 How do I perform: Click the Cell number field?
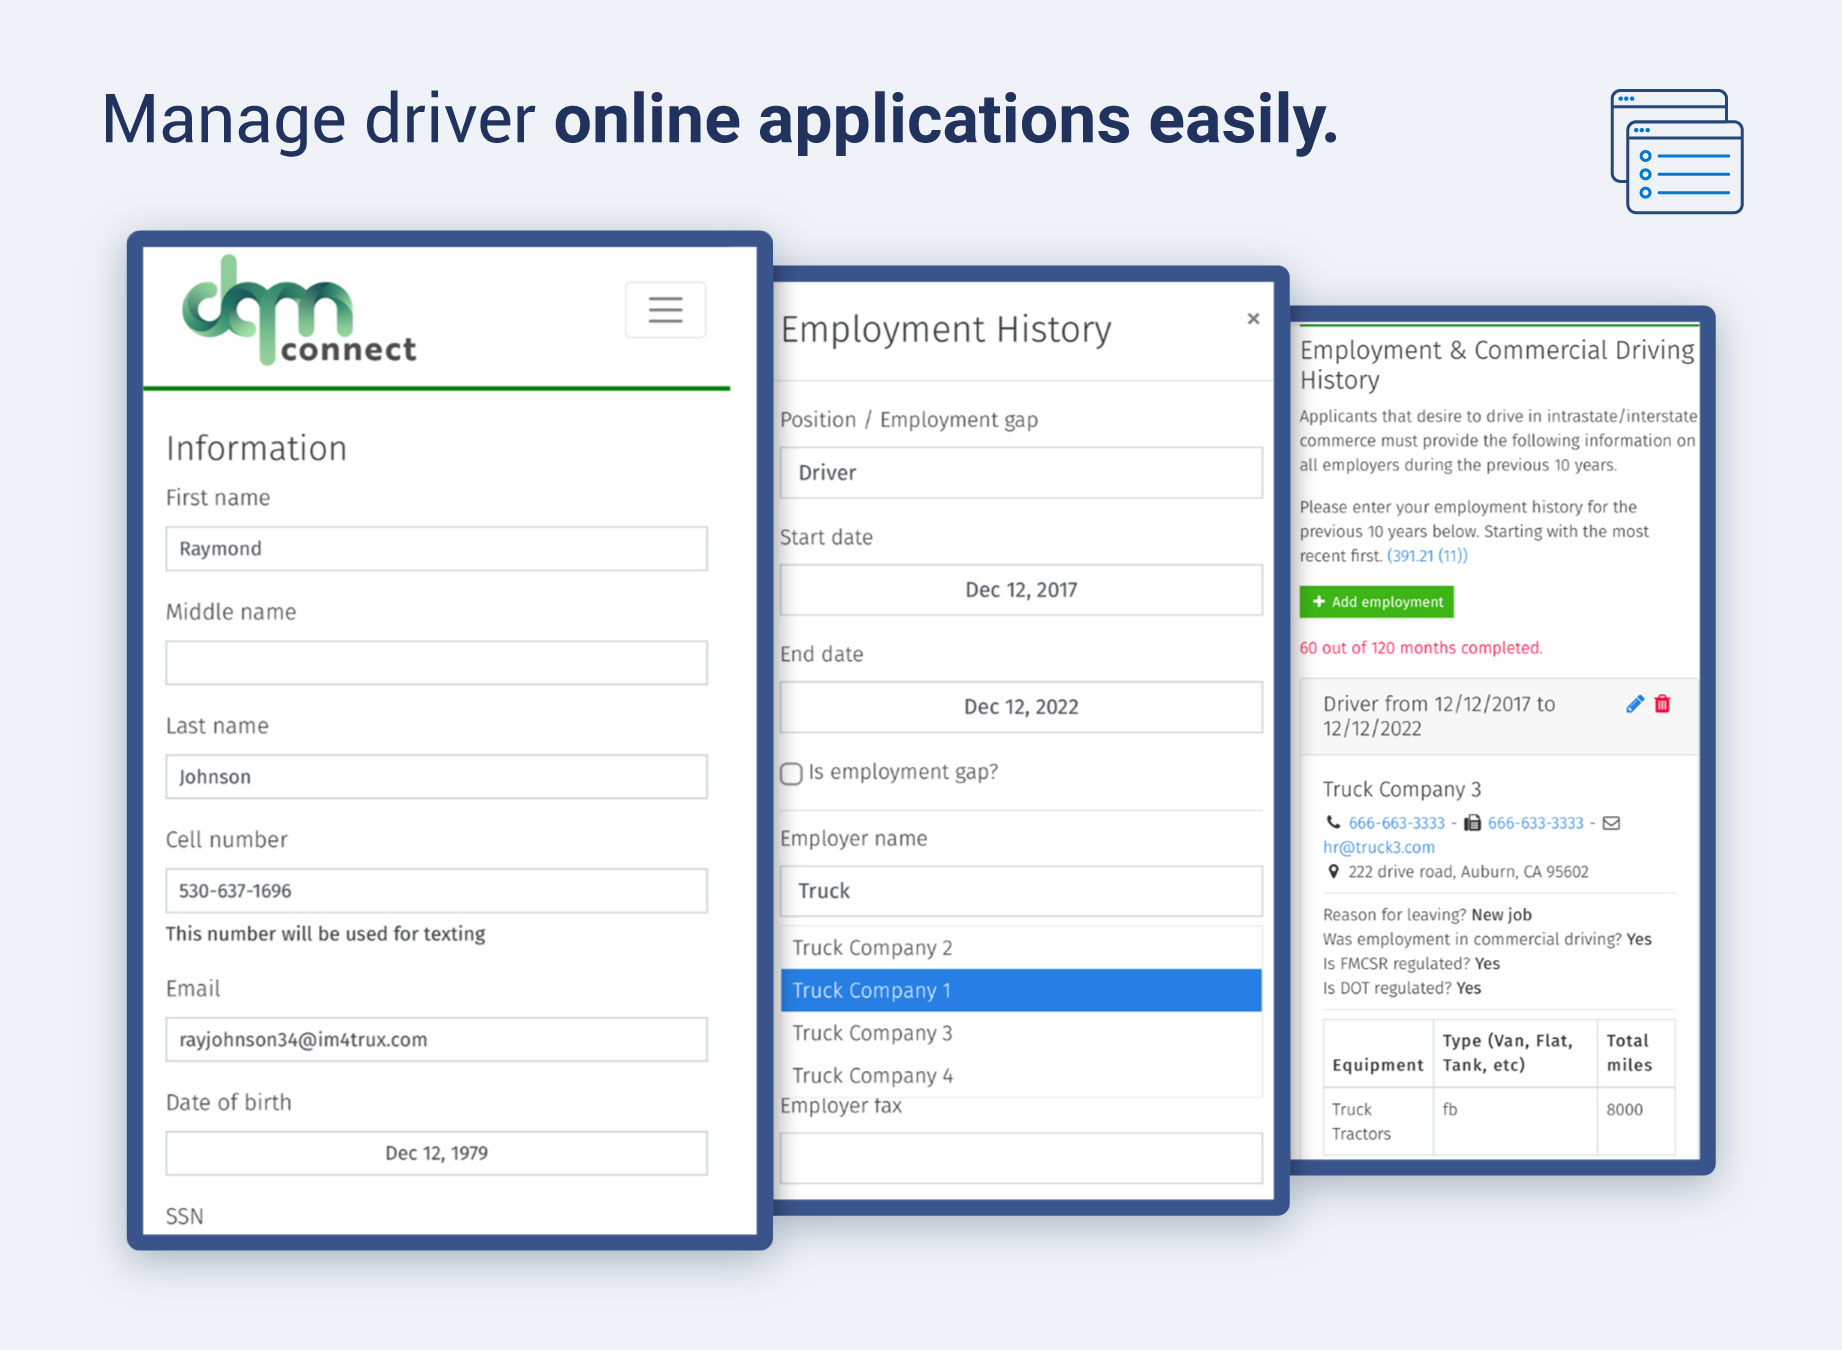coord(437,891)
